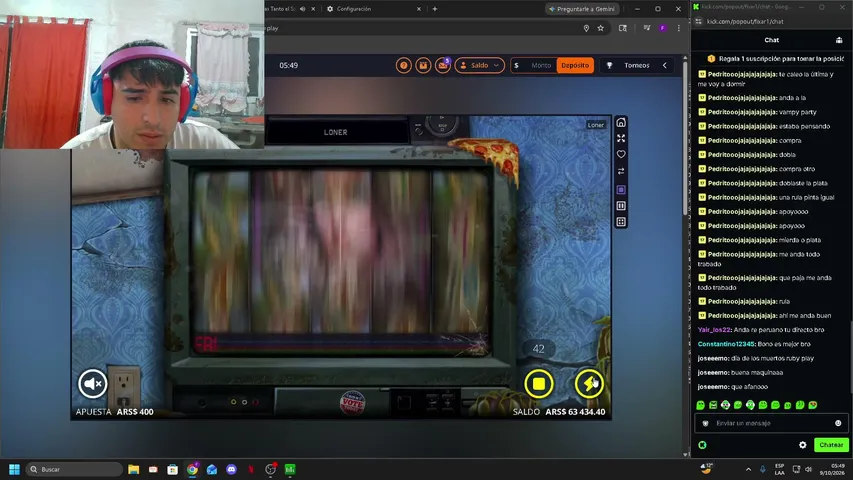Close the Configuración tab

(x=418, y=9)
